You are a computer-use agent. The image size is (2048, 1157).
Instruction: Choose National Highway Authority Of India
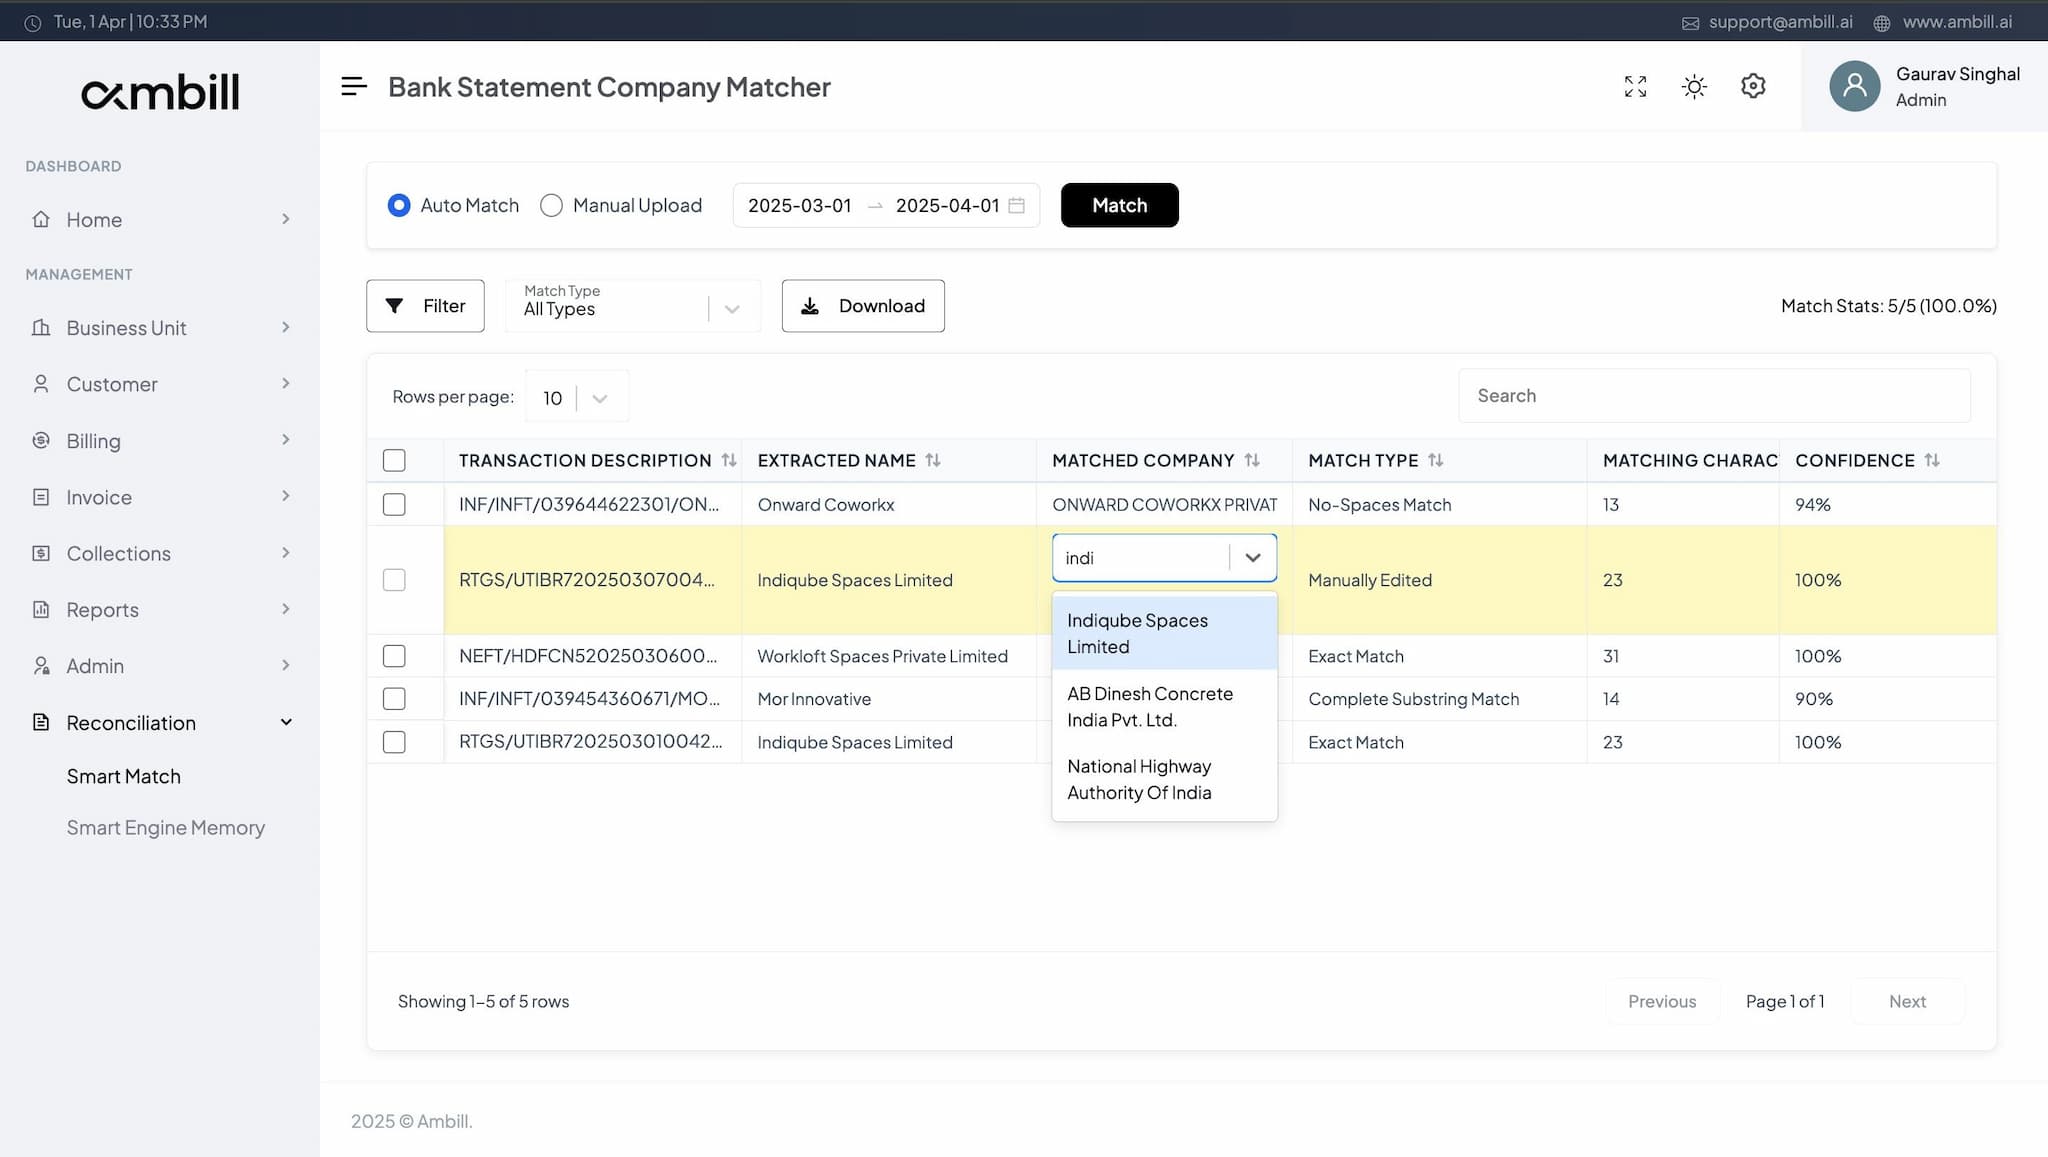[x=1165, y=779]
